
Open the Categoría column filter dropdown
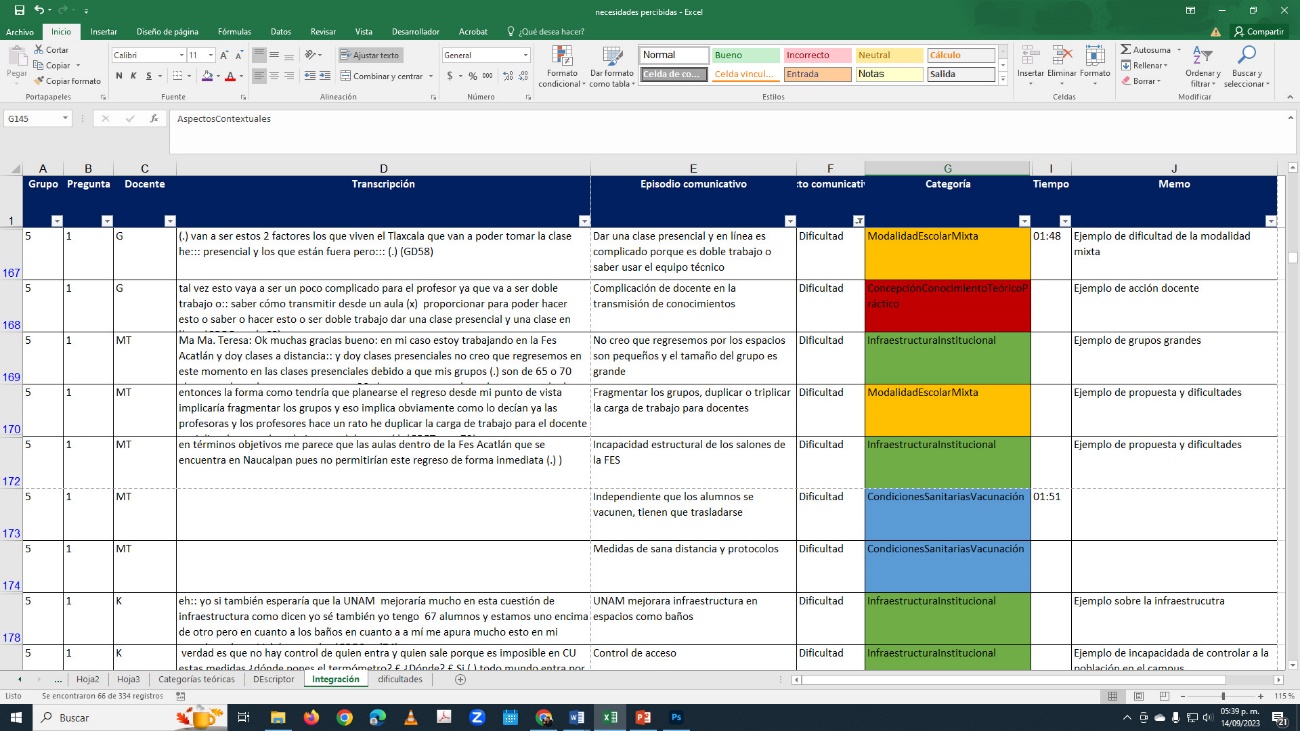[1024, 221]
